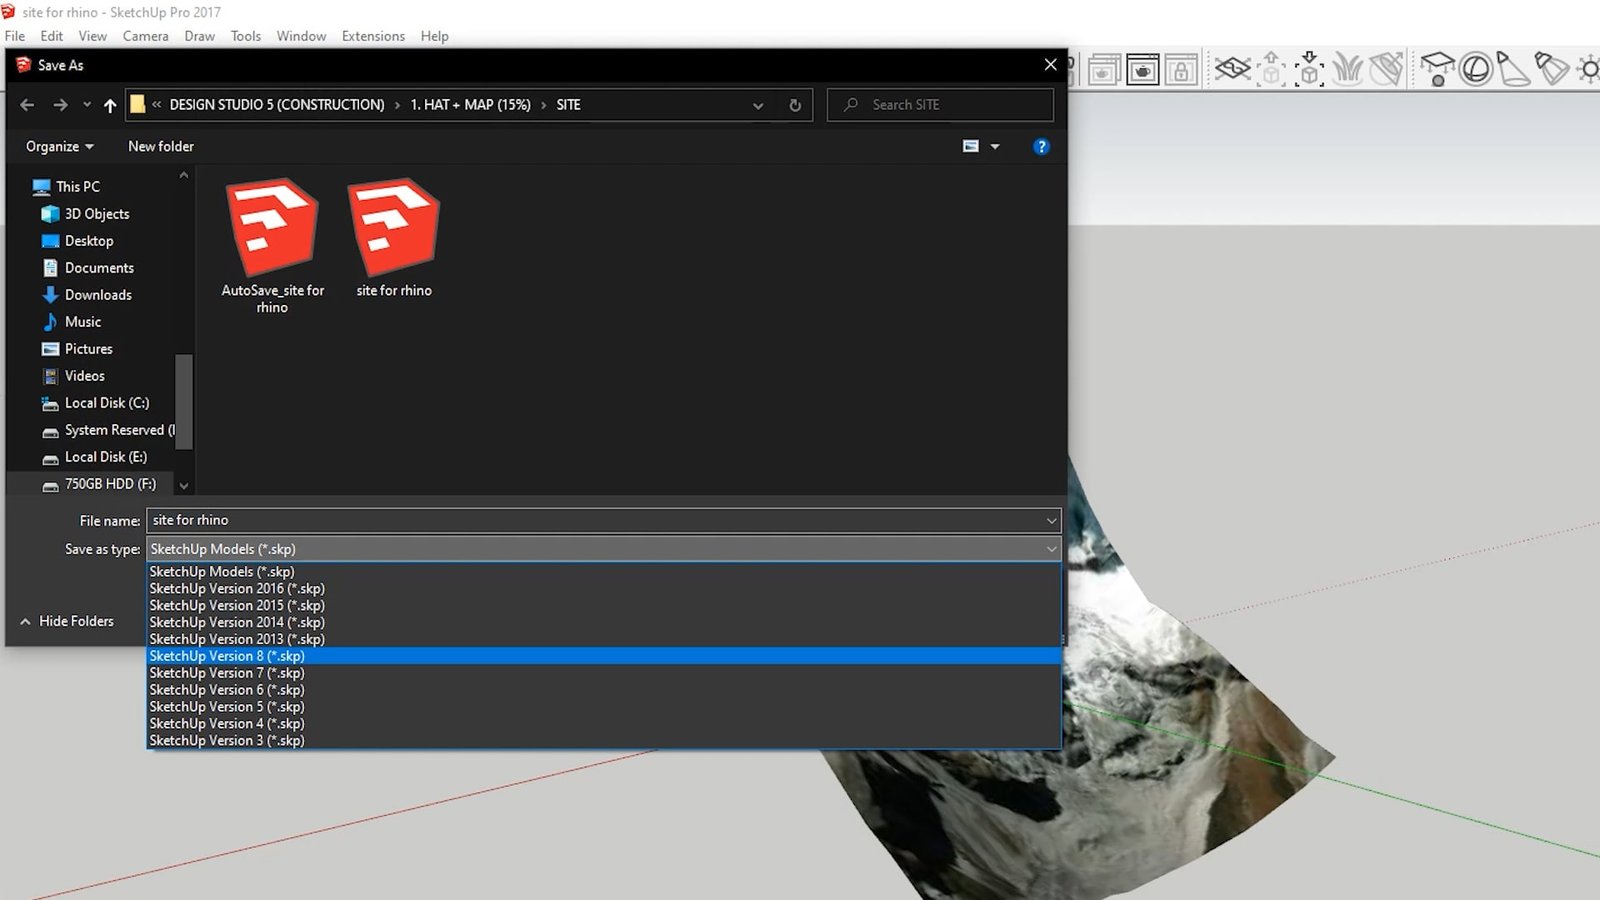
Task: Choose SketchUp Version 2013 format
Action: tap(604, 639)
